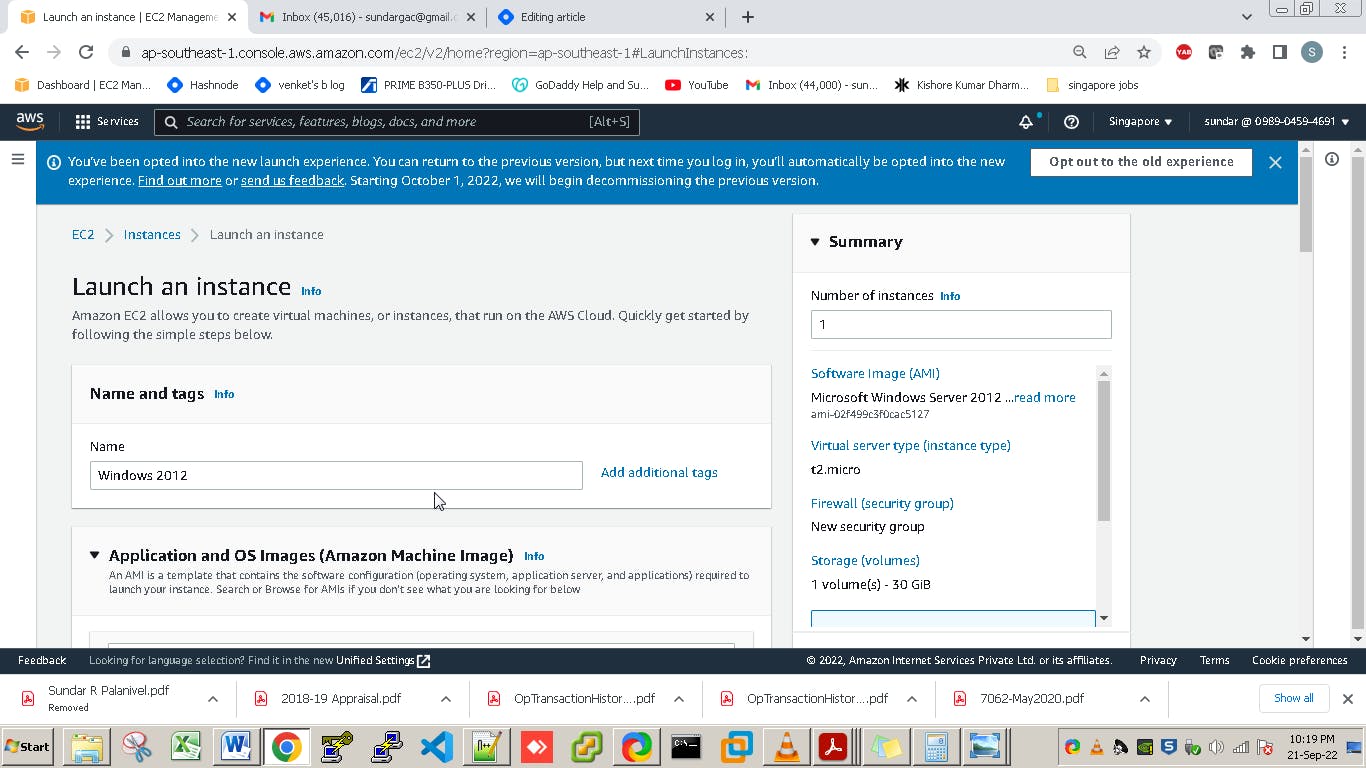Open the info panel icon at right
This screenshot has width=1366, height=768.
click(x=1331, y=159)
